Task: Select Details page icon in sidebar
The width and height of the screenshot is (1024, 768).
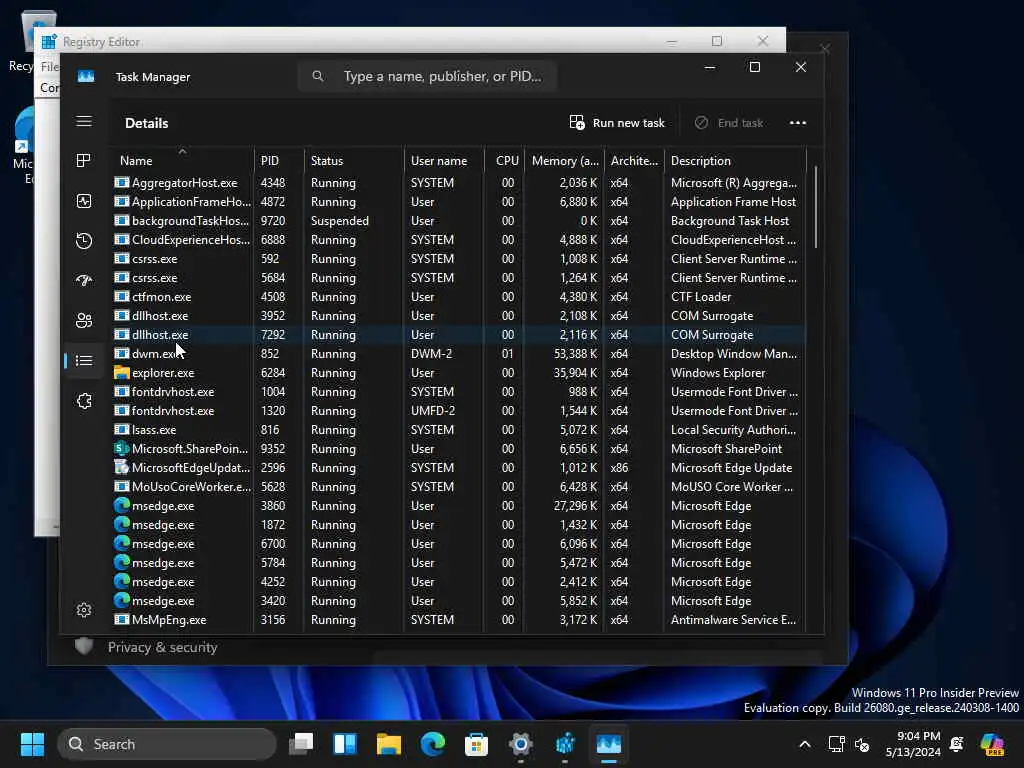Action: point(84,360)
